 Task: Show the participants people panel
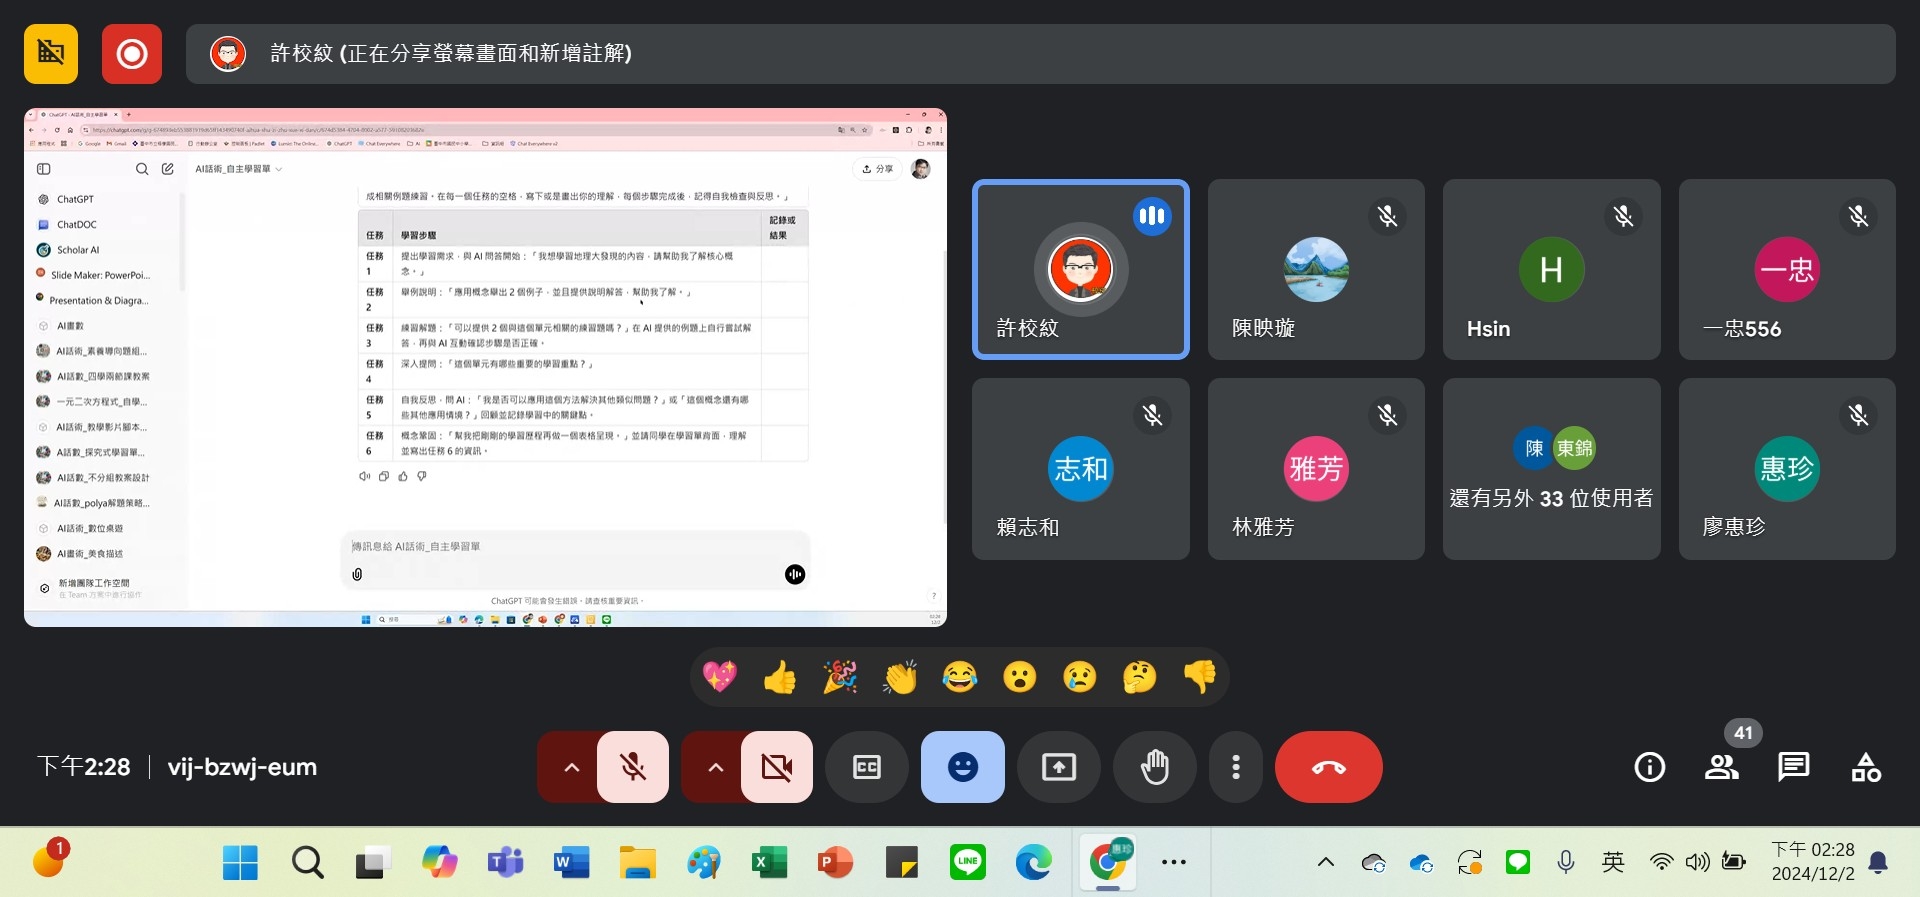tap(1721, 767)
